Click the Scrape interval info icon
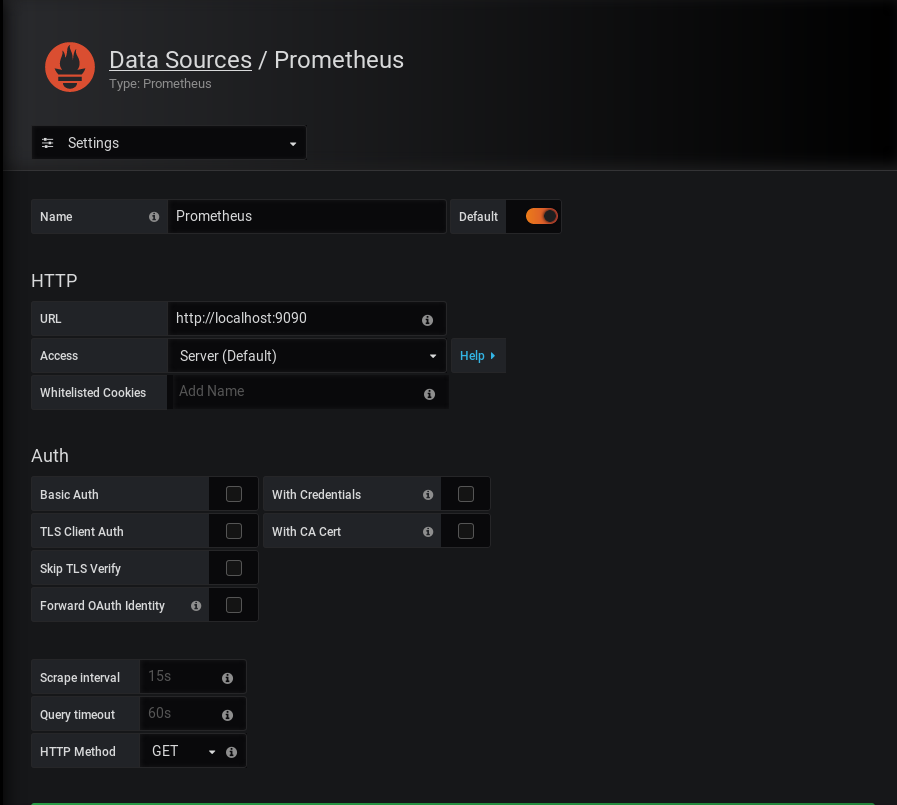Viewport: 897px width, 805px height. pyautogui.click(x=228, y=678)
